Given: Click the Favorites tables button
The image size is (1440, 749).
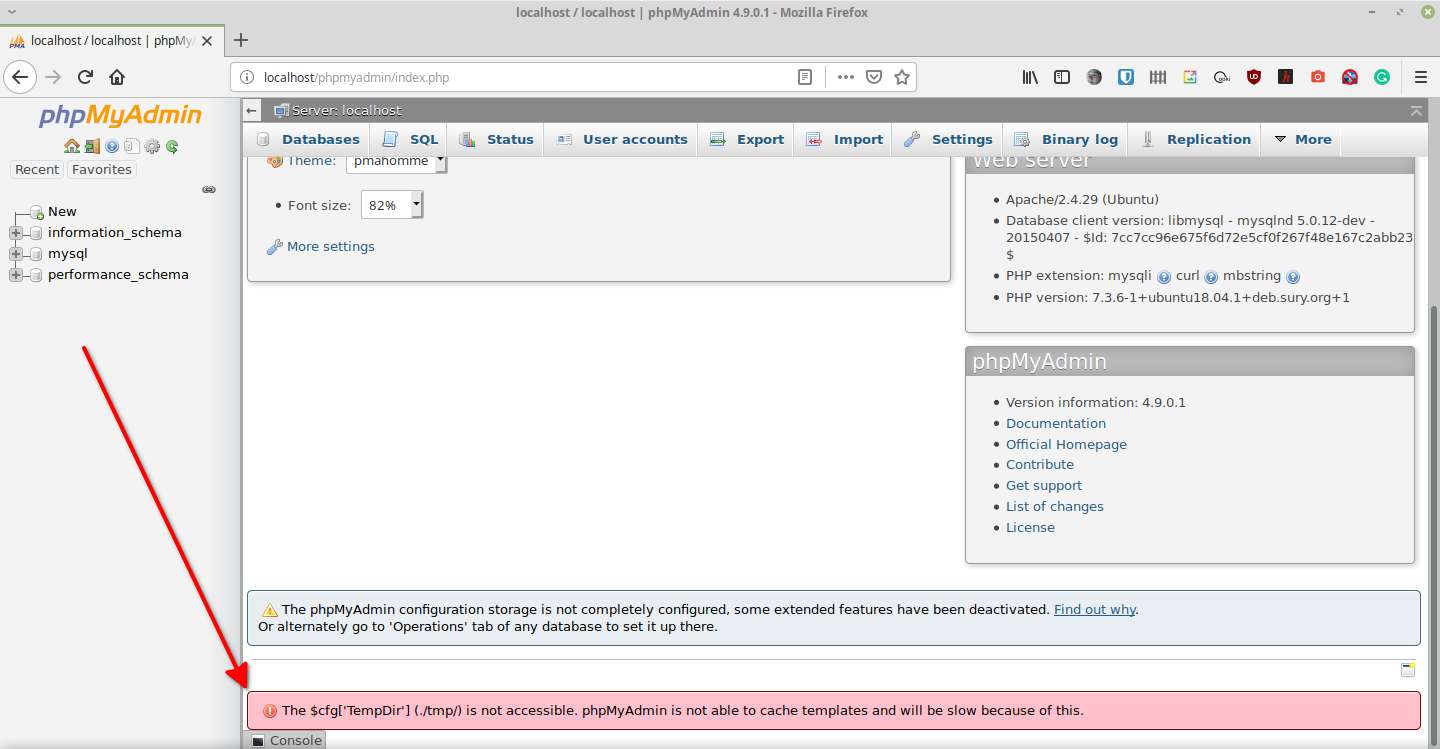Looking at the screenshot, I should pyautogui.click(x=102, y=170).
